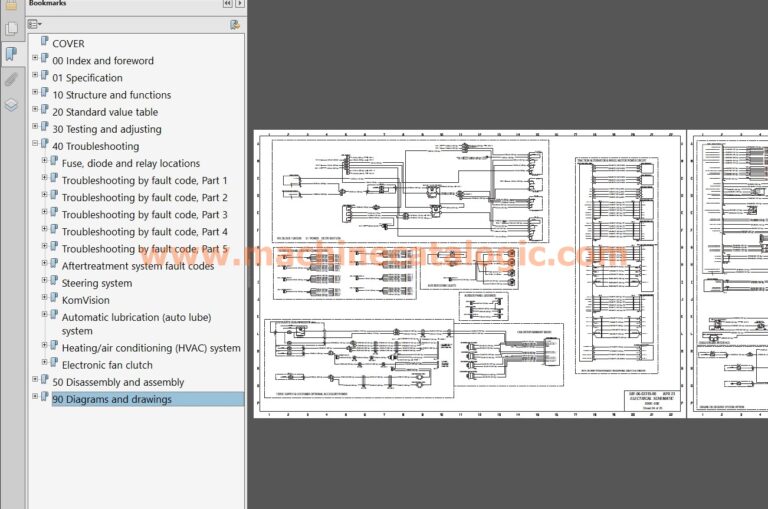Click the bookmark icon beside COVER
The image size is (768, 509).
click(x=43, y=43)
